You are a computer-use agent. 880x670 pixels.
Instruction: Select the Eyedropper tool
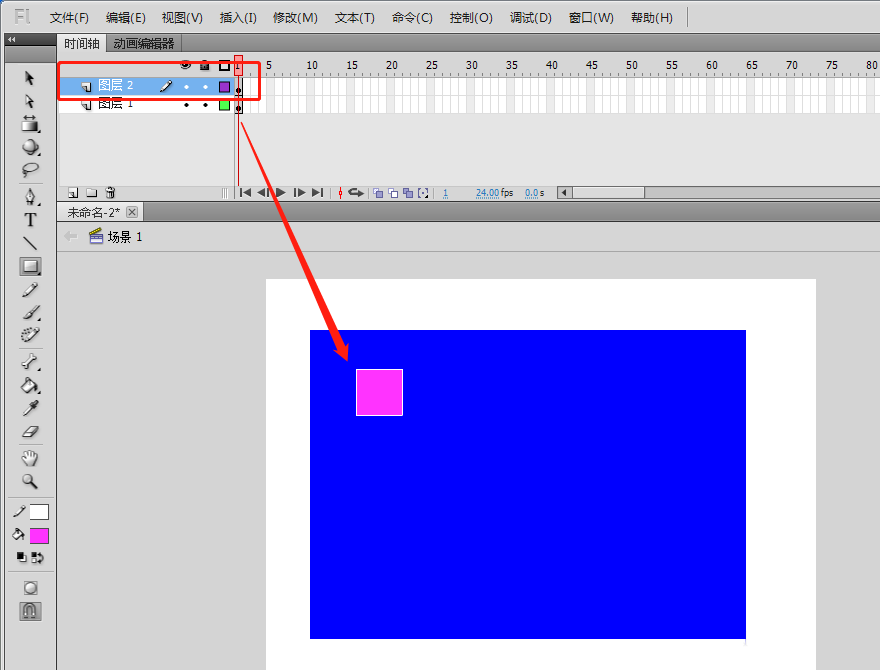click(30, 409)
